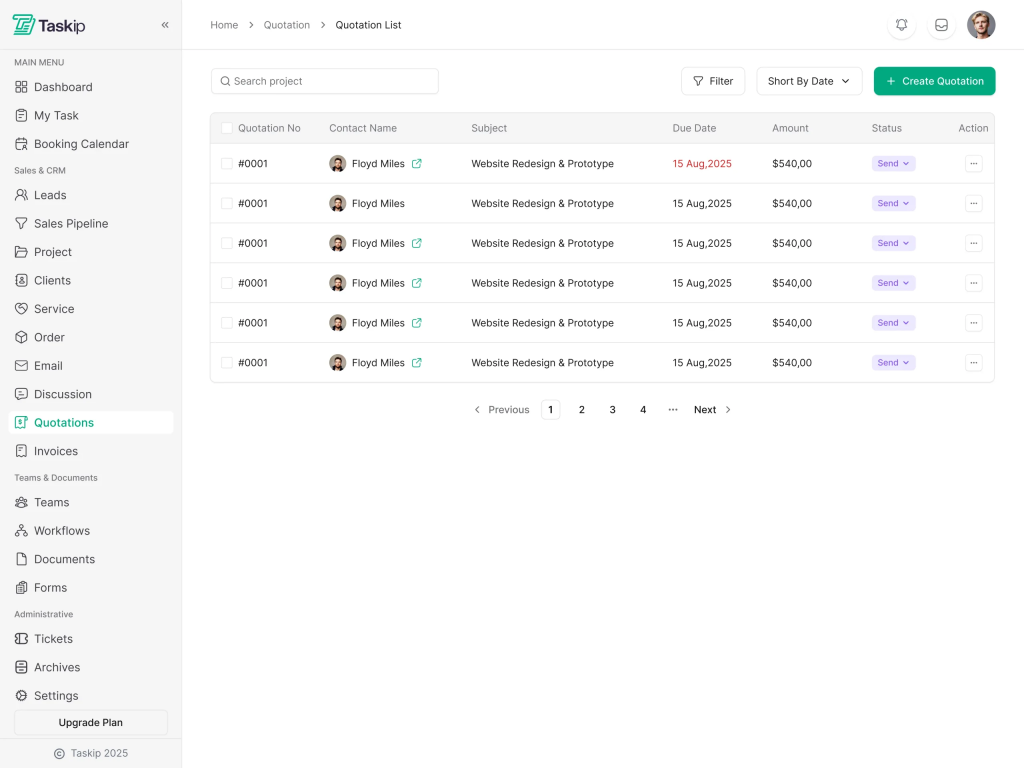Open the Sales Pipeline section

70,223
